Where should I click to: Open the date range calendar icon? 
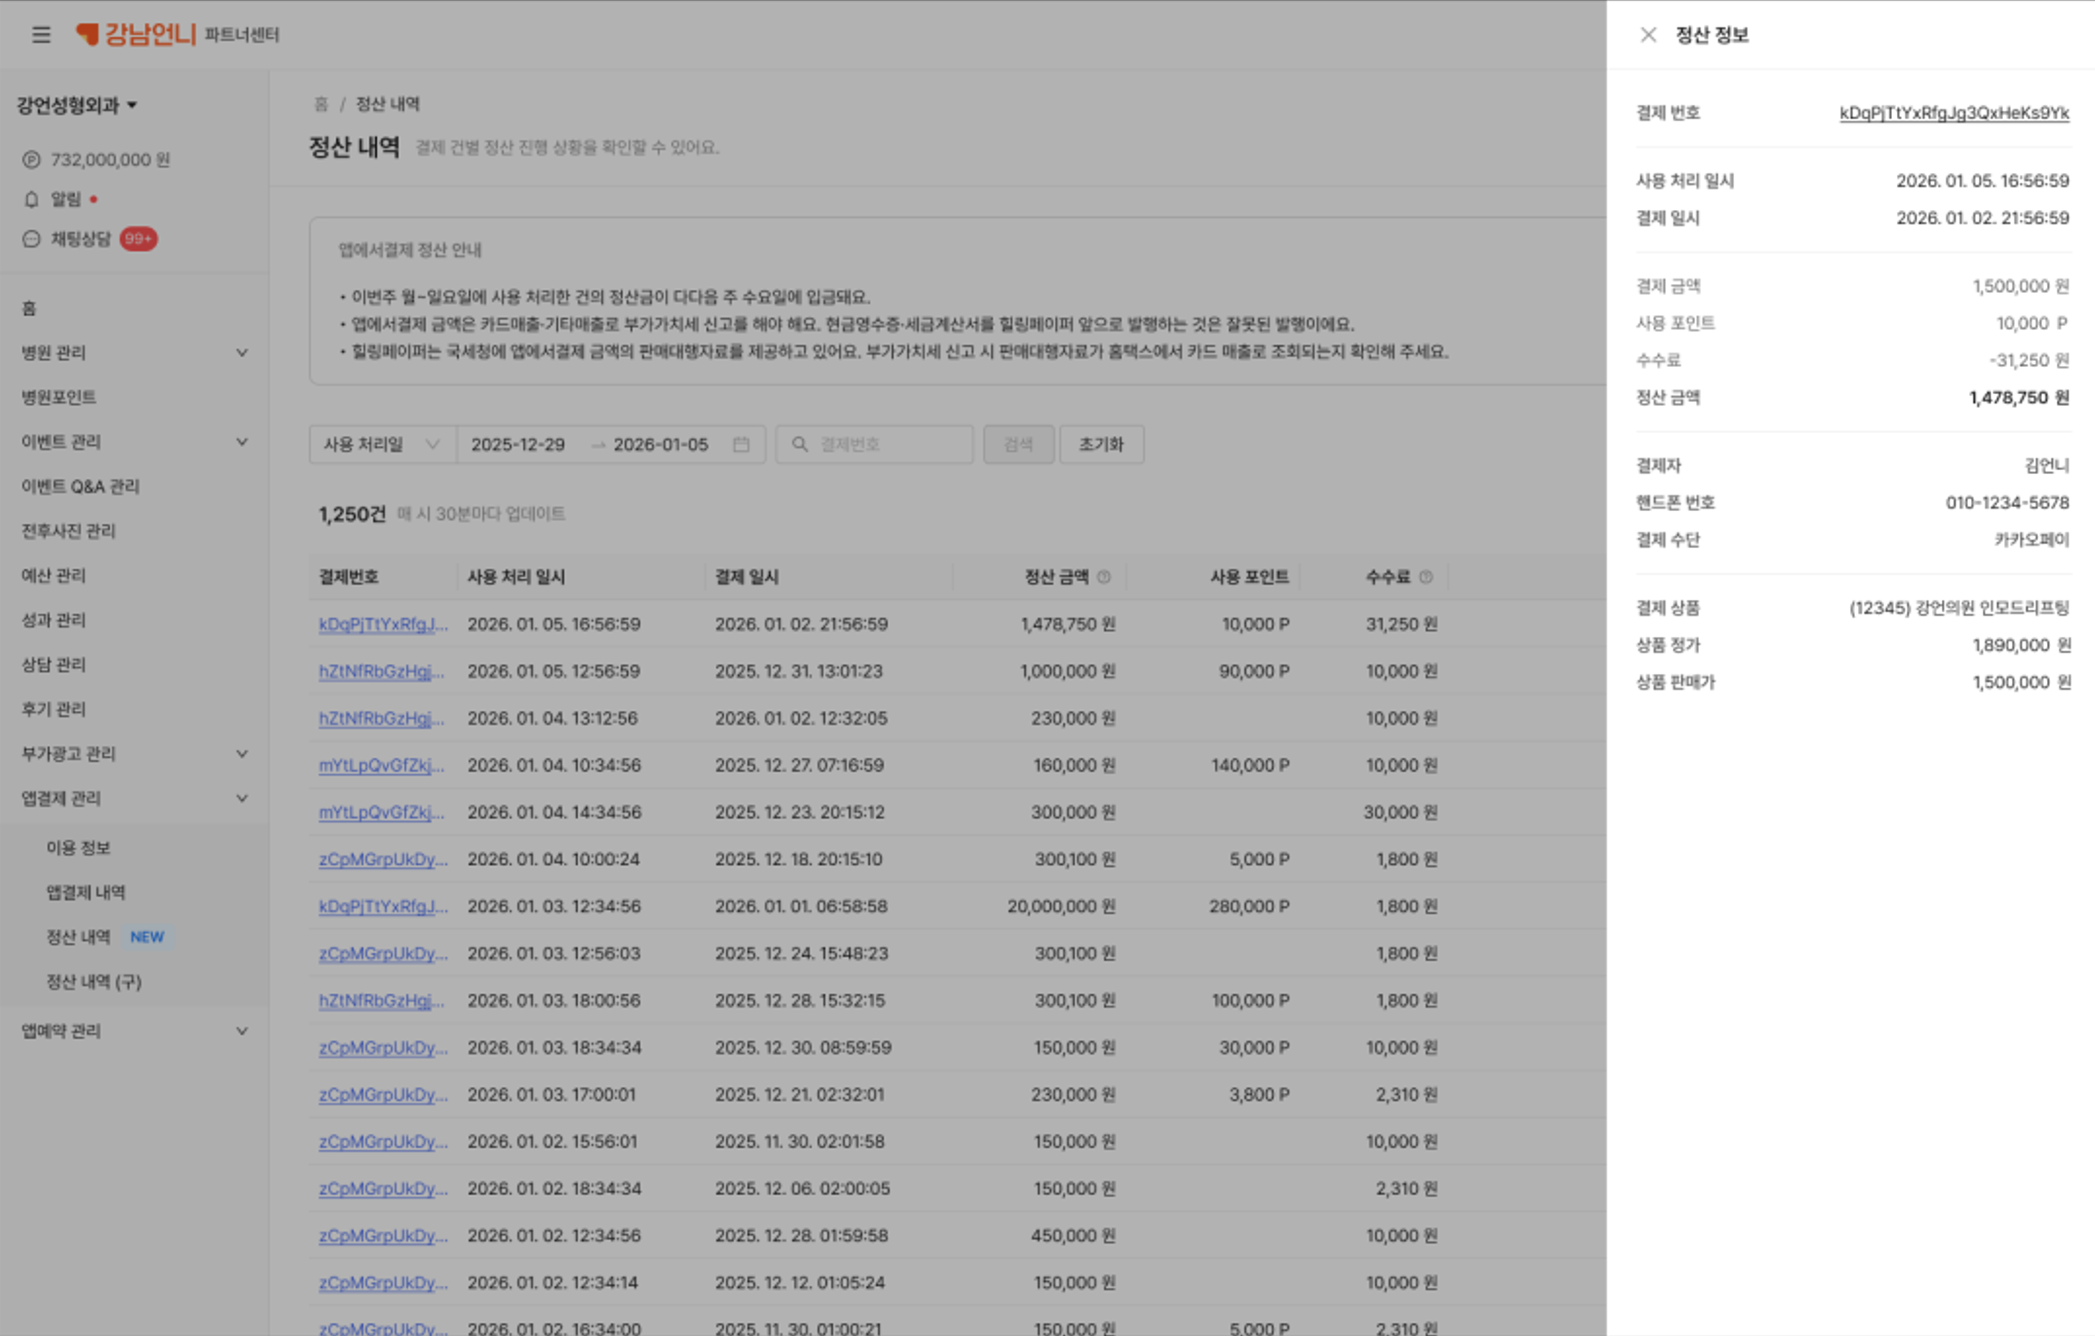tap(741, 444)
